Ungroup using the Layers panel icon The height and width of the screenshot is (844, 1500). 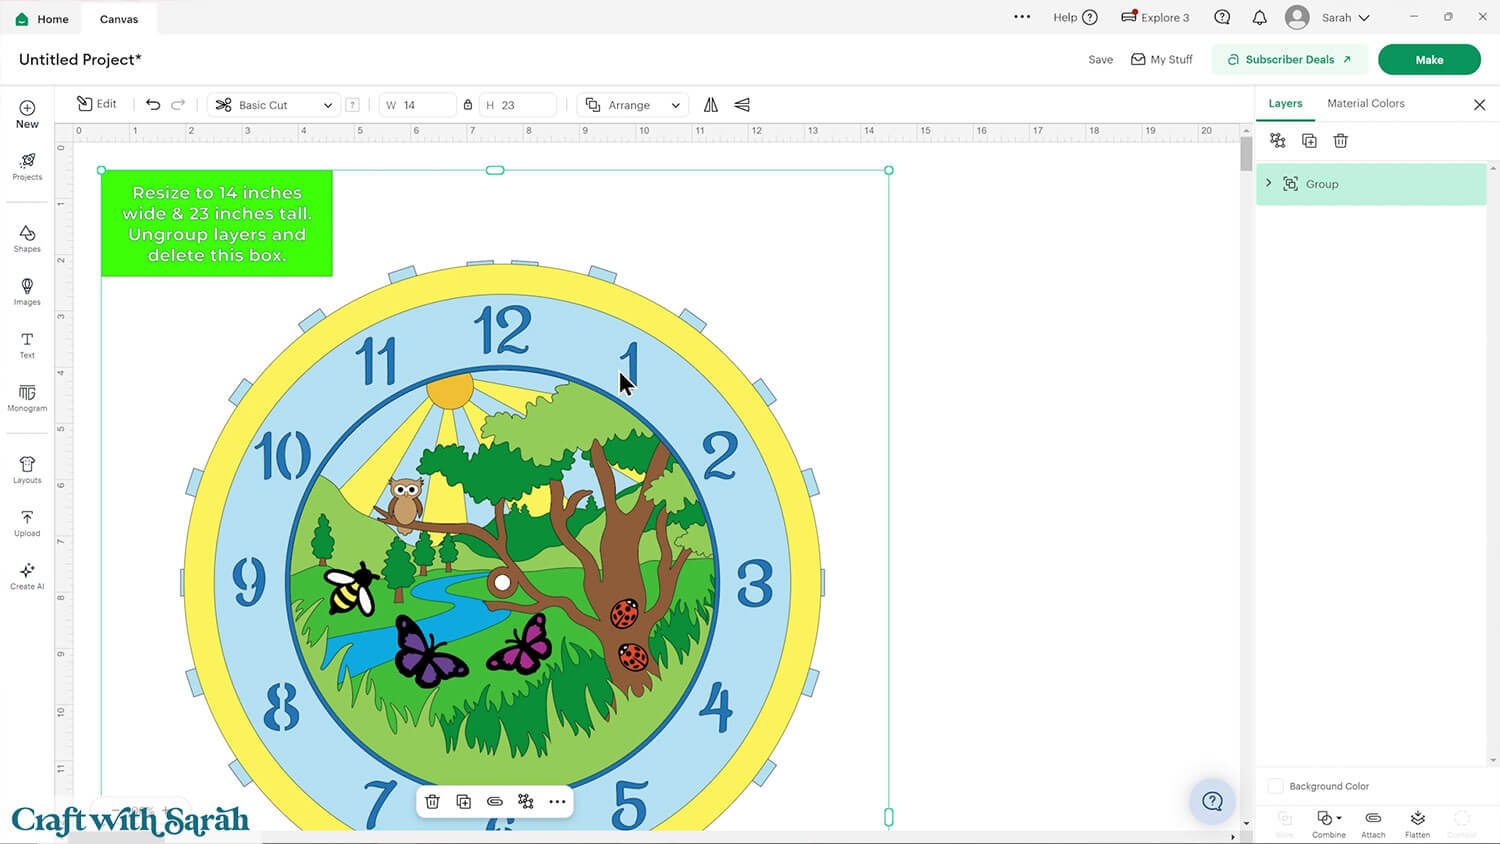(x=1277, y=141)
